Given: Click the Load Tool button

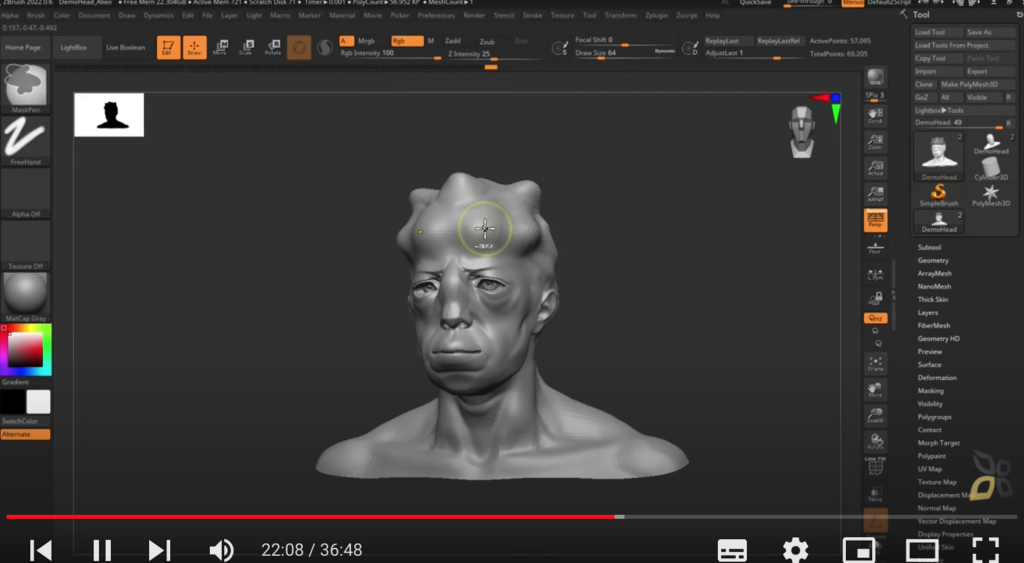Looking at the screenshot, I should (938, 32).
